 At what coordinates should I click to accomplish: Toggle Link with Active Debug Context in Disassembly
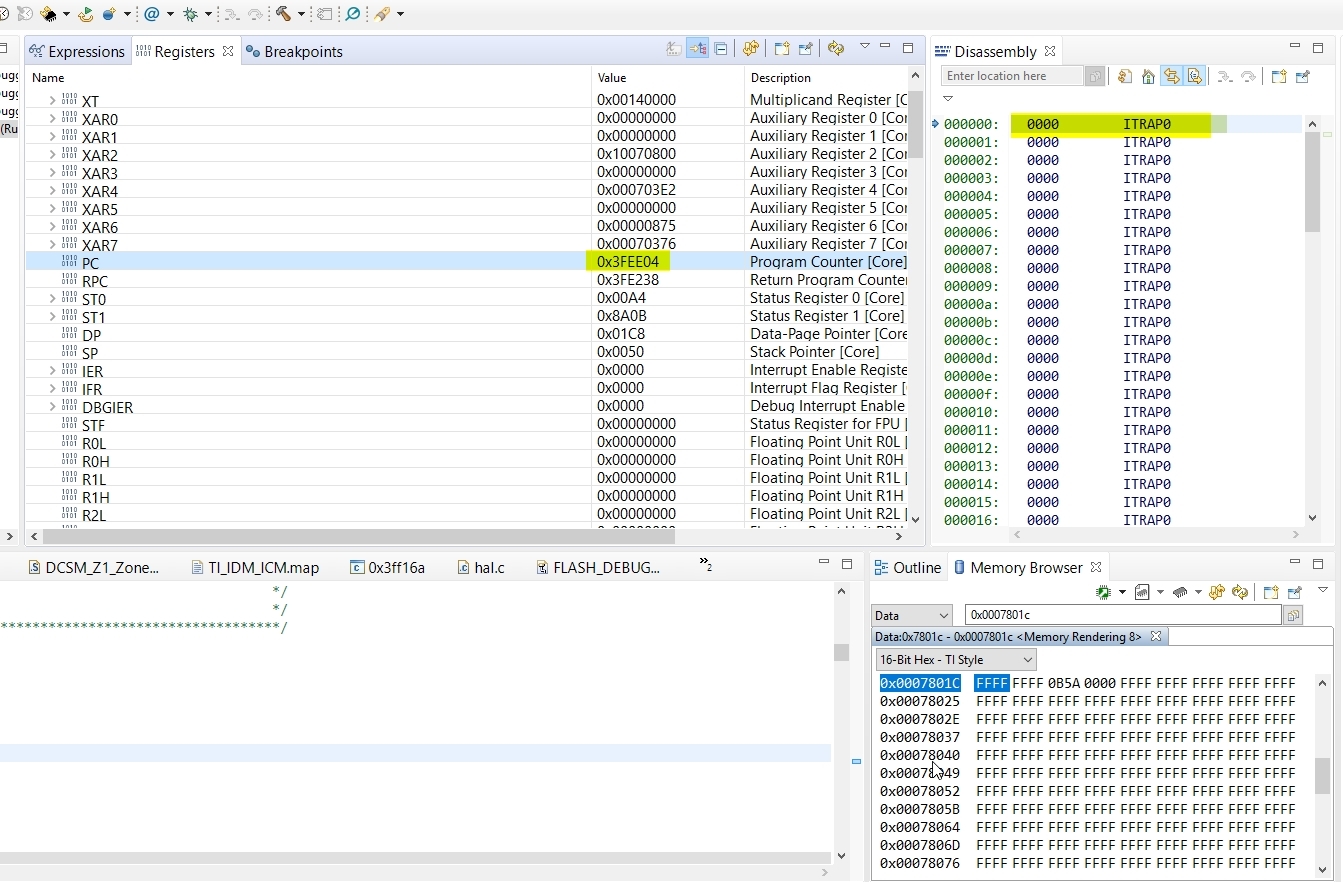(1172, 76)
